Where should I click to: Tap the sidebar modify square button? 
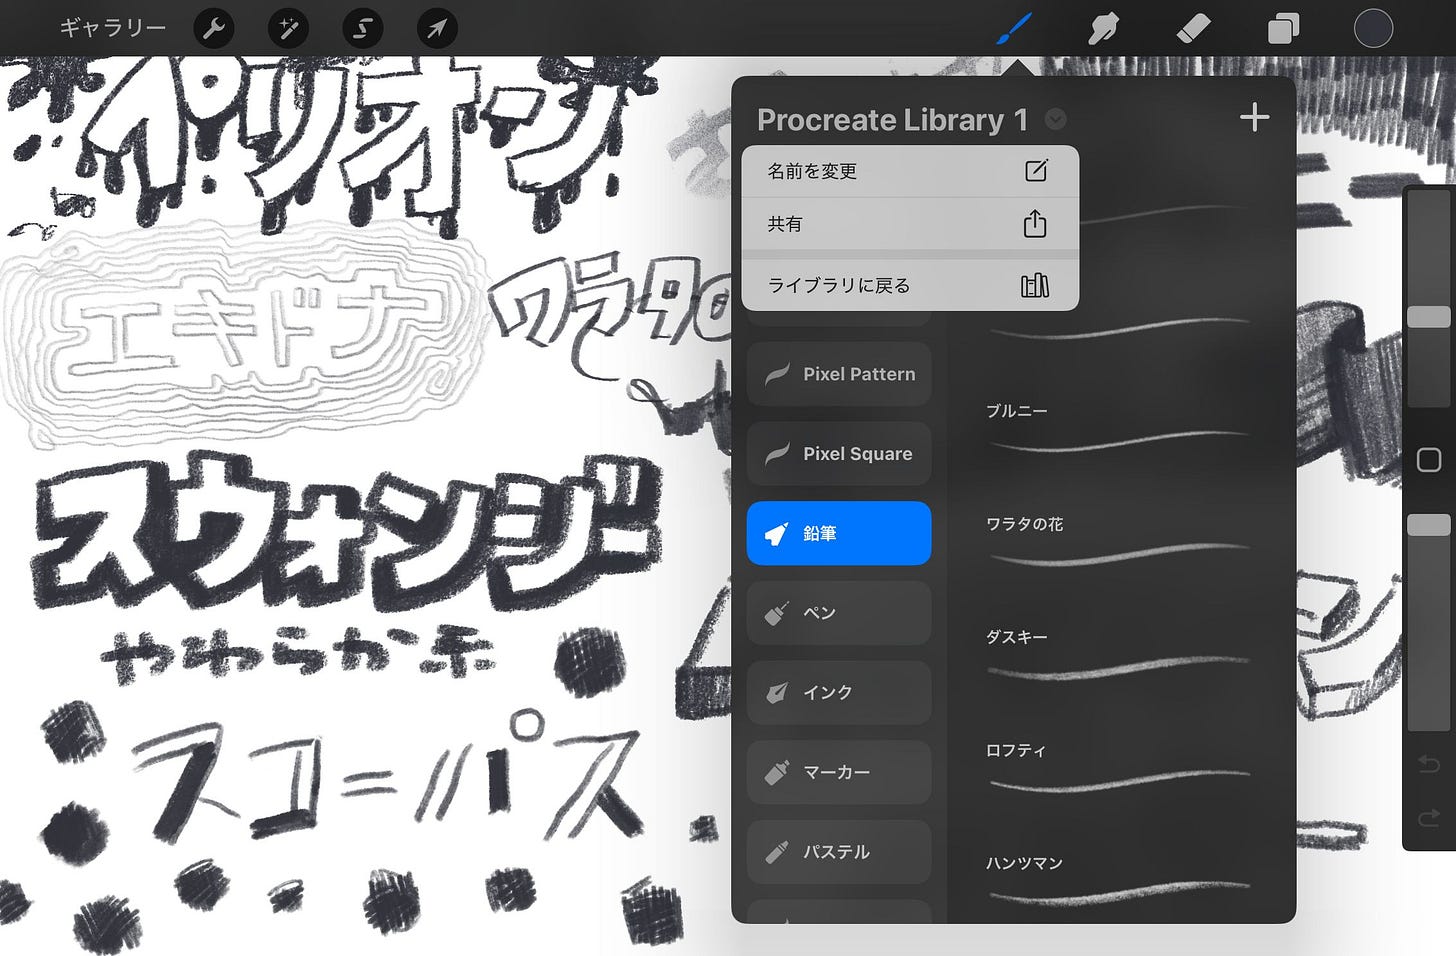1429,460
